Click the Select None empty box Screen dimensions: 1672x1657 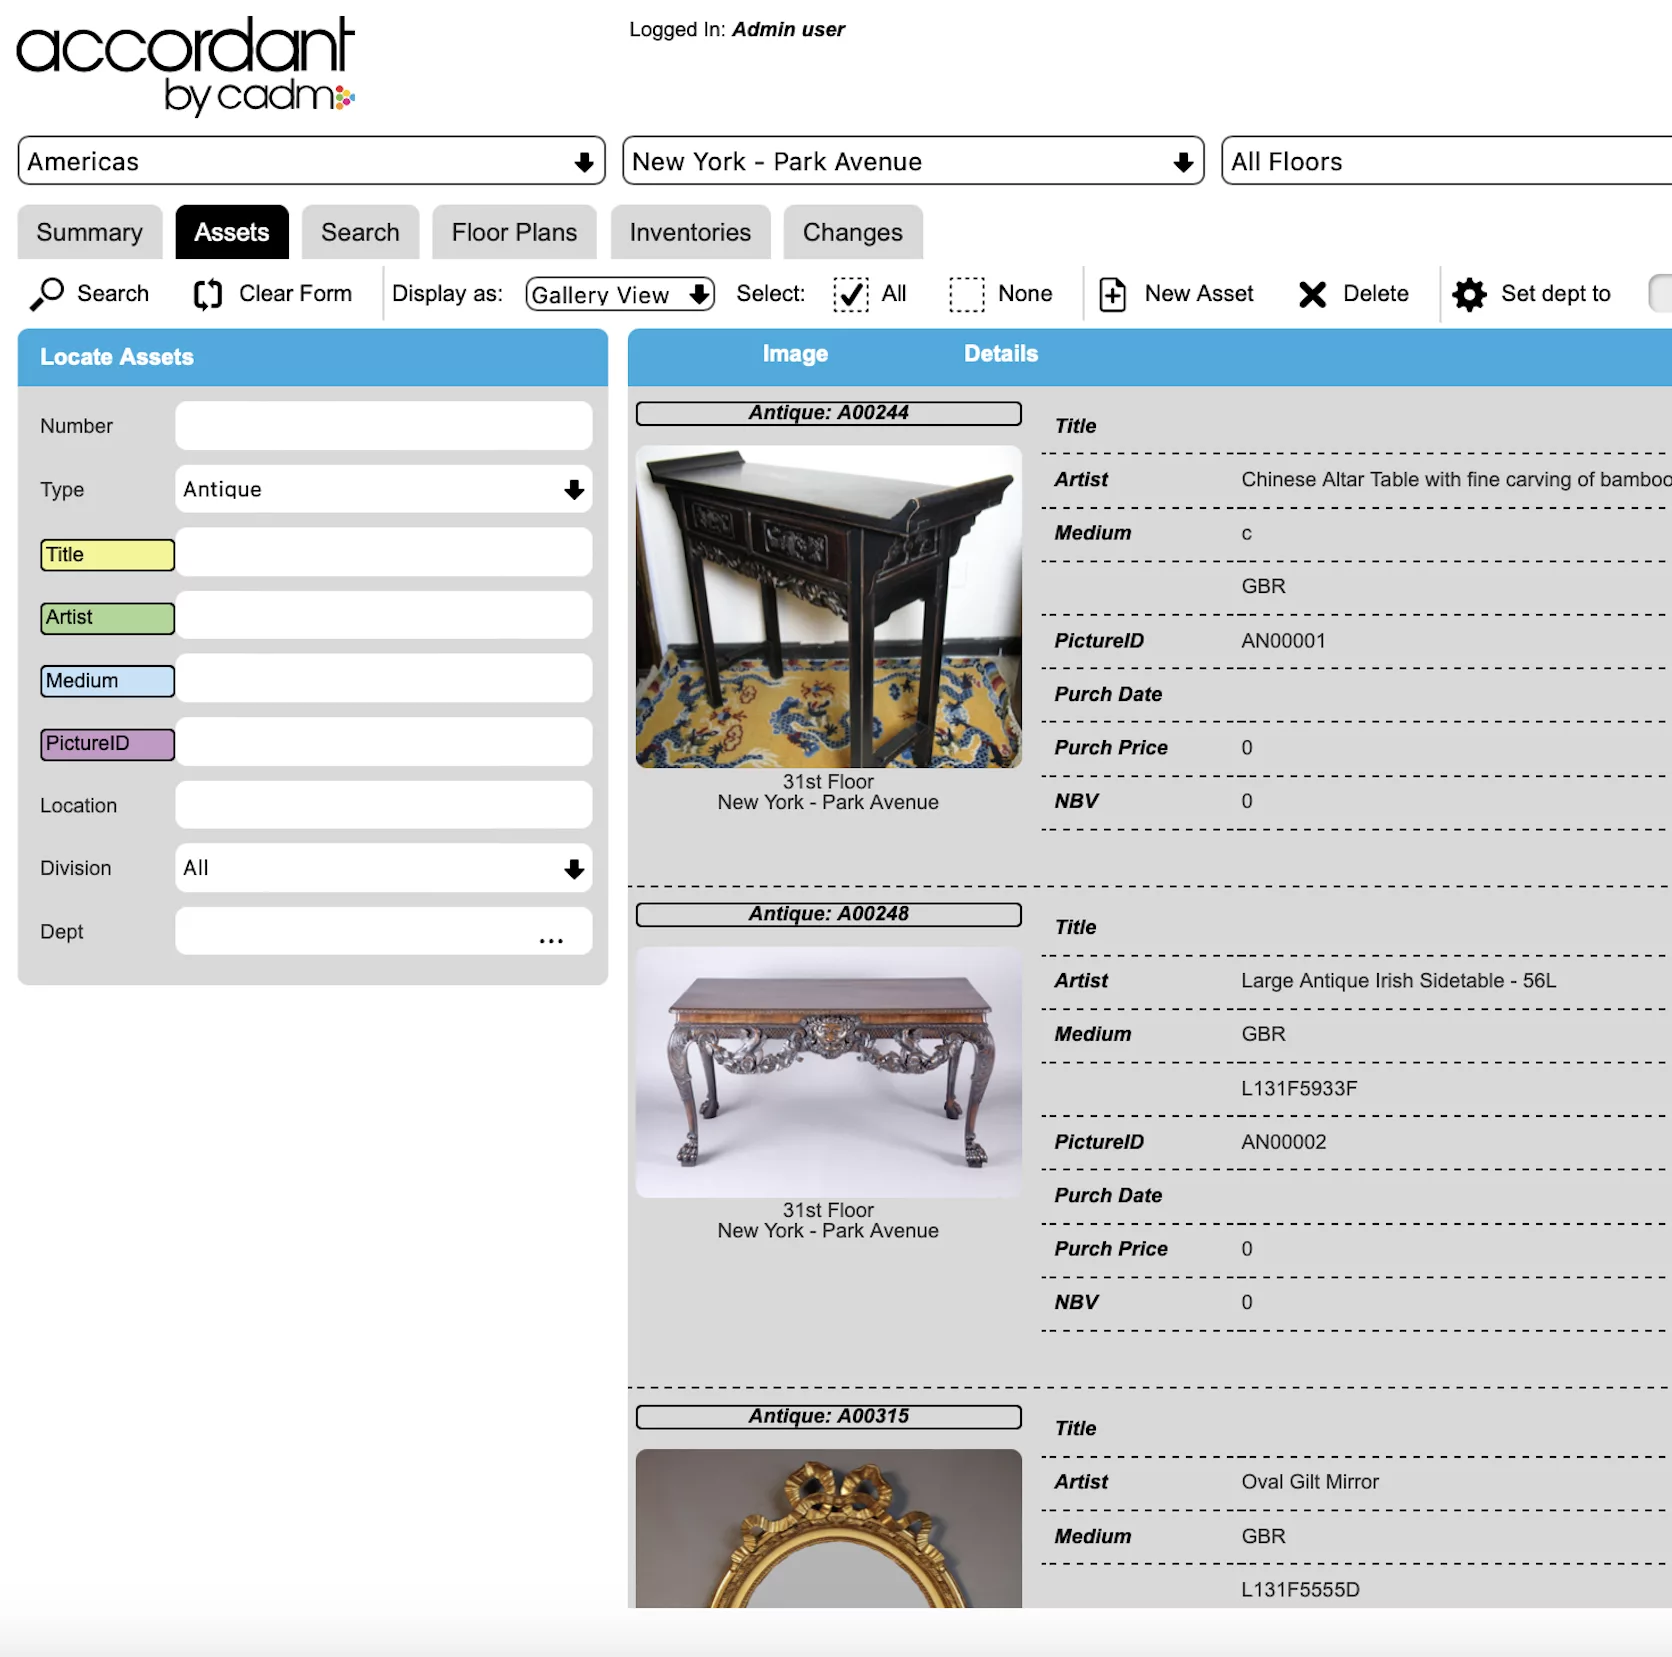pos(966,294)
